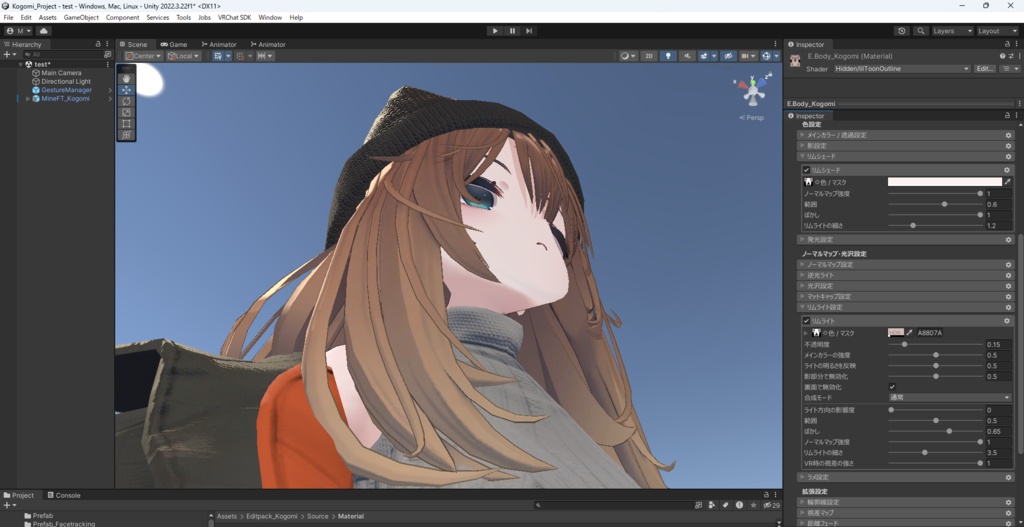Open the draw mode shading dropdown

tap(628, 56)
